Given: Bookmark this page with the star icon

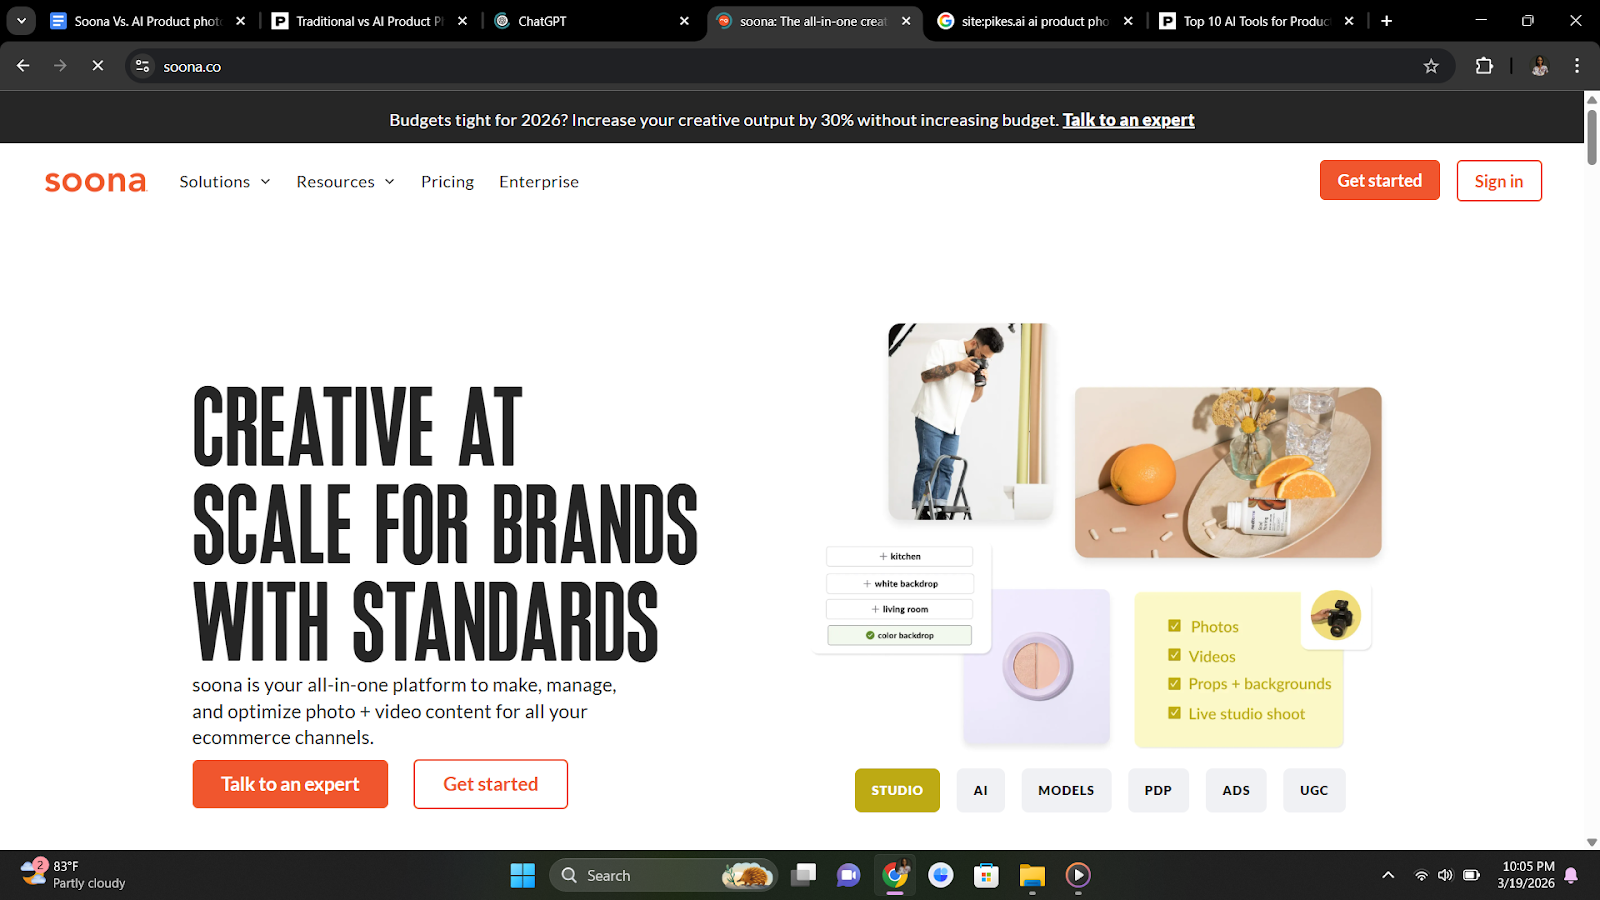Looking at the screenshot, I should tap(1431, 66).
